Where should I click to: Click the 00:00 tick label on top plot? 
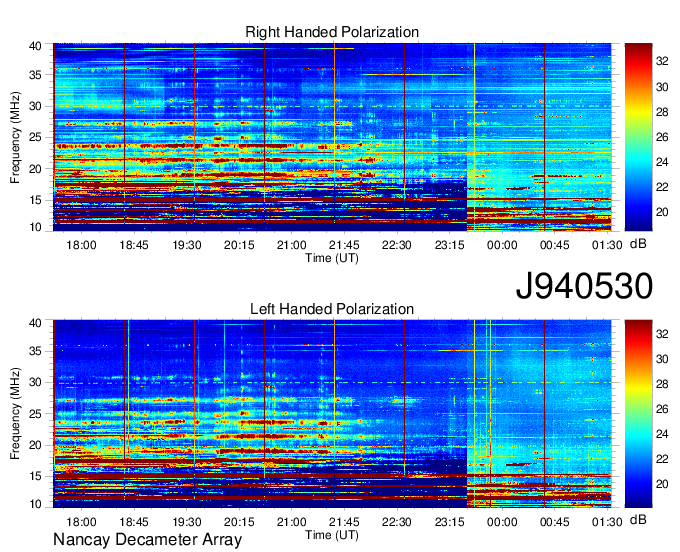(x=502, y=245)
